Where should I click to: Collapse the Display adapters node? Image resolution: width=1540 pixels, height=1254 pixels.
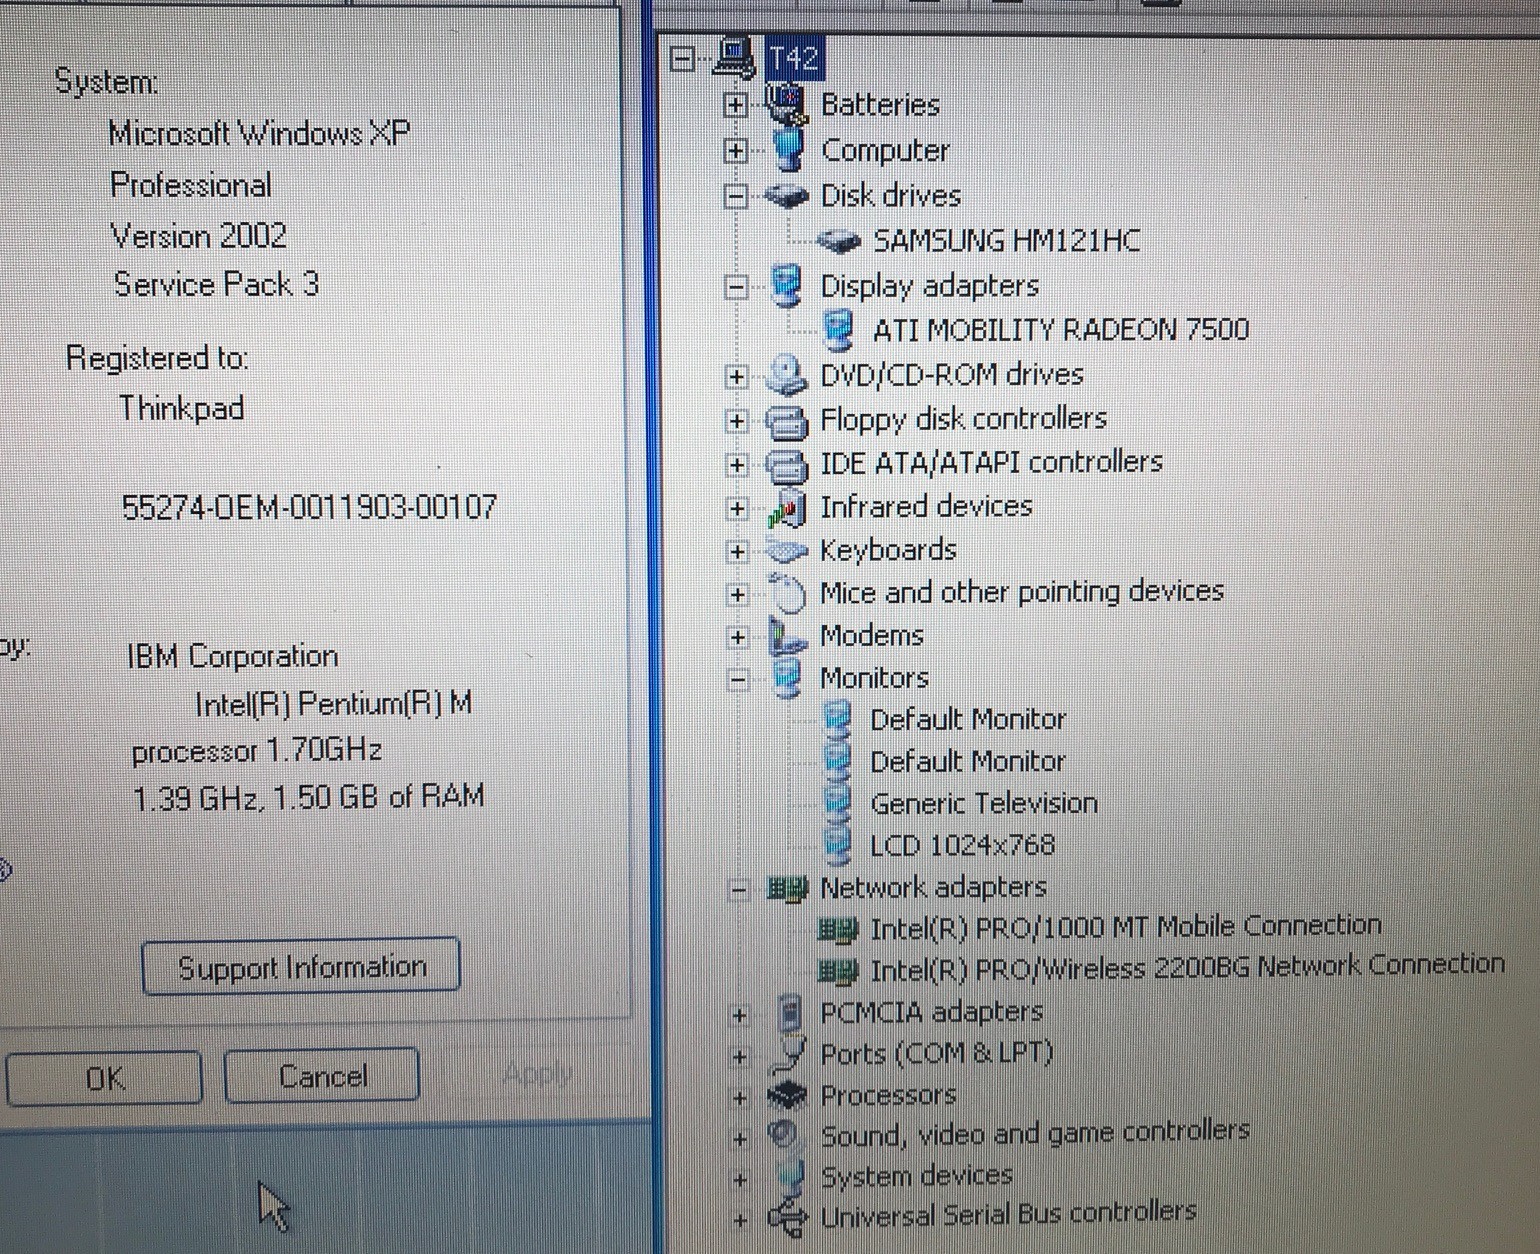click(x=736, y=287)
